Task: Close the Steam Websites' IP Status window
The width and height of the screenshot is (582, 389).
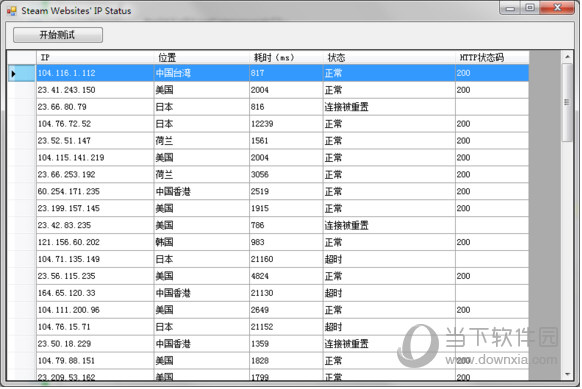Action: tap(557, 8)
